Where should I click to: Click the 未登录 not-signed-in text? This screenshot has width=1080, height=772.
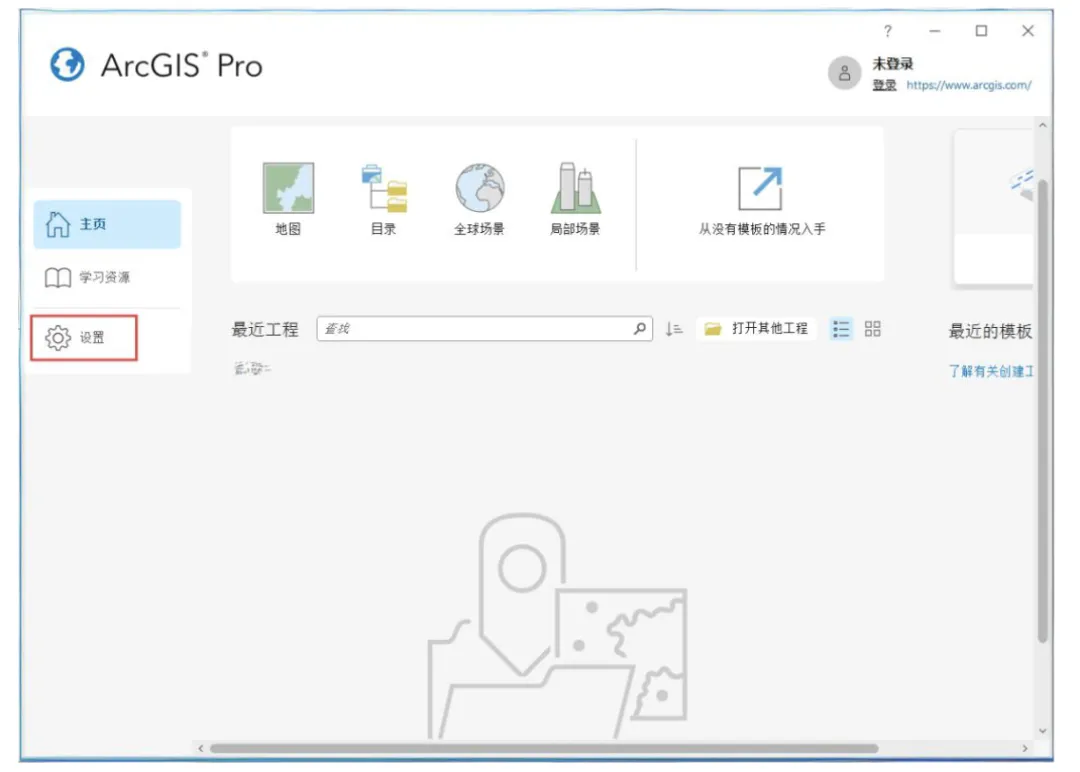(x=893, y=64)
